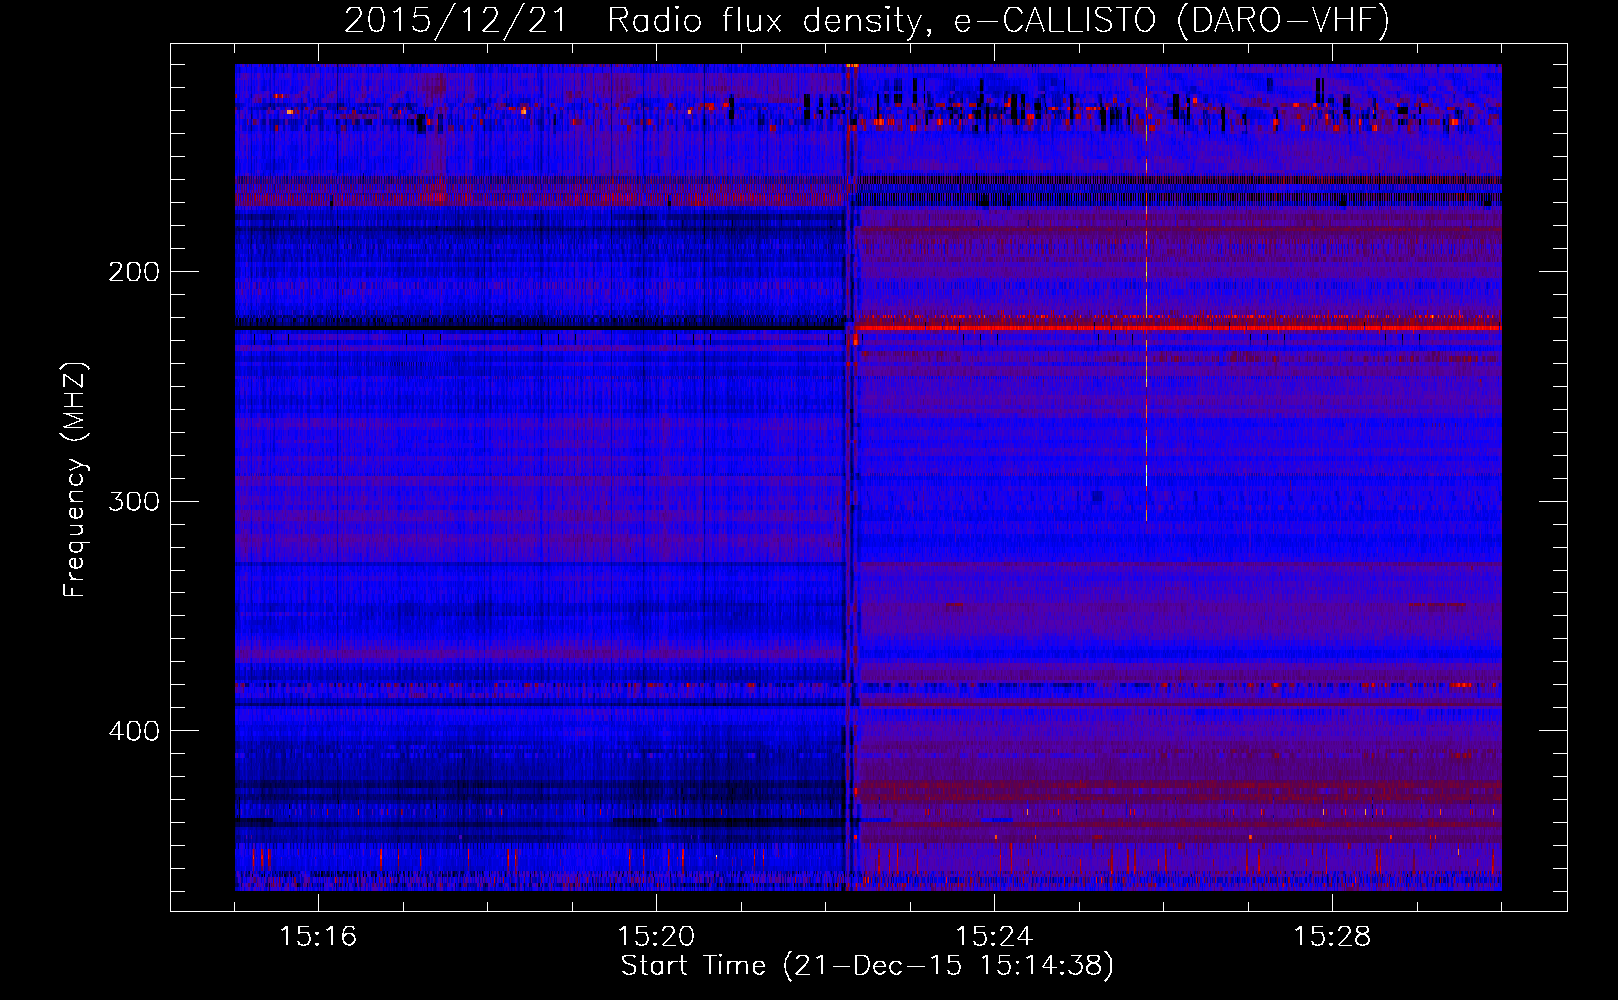This screenshot has width=1618, height=1000.
Task: Click the 15:28 time tick label
Action: pyautogui.click(x=1332, y=936)
